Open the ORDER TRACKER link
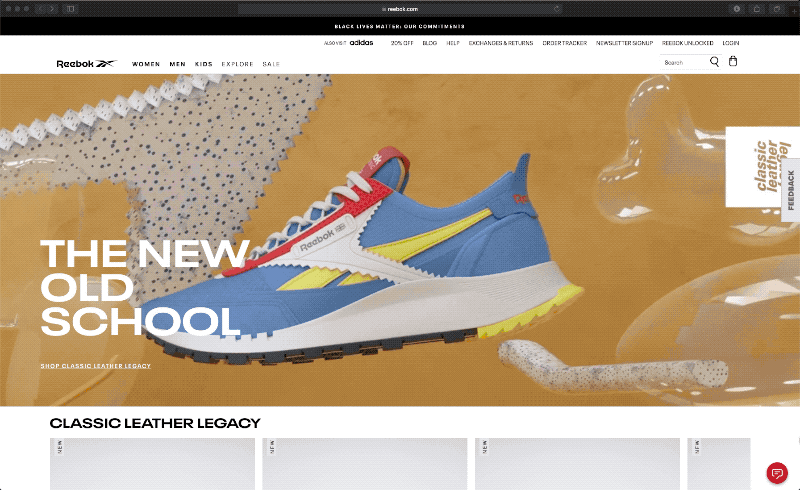Viewport: 800px width, 490px height. (565, 43)
